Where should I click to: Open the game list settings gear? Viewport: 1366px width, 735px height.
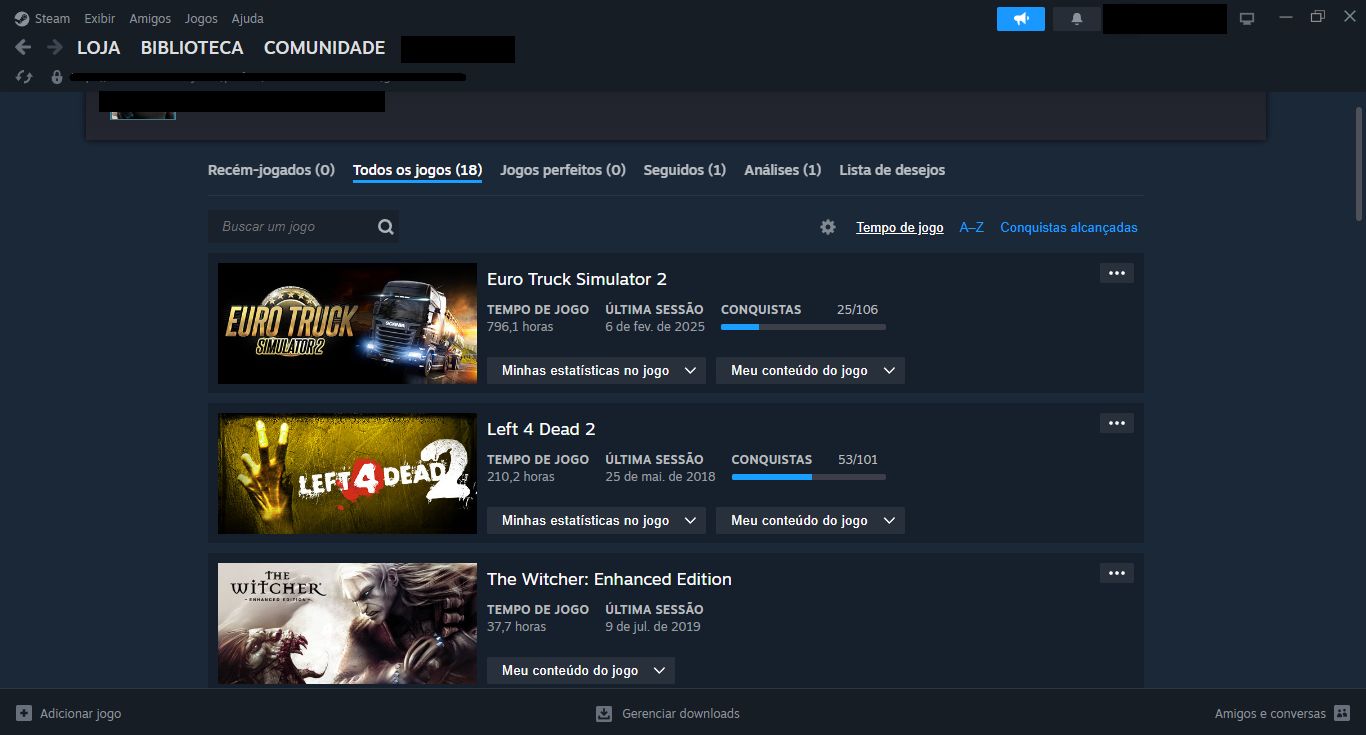pos(828,227)
